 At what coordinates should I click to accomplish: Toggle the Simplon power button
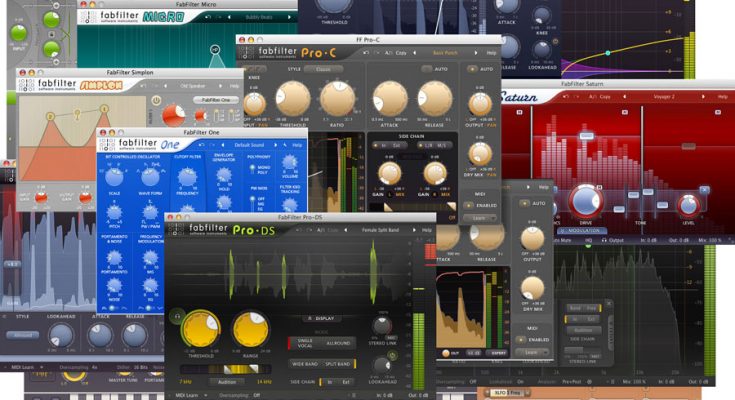tap(155, 100)
